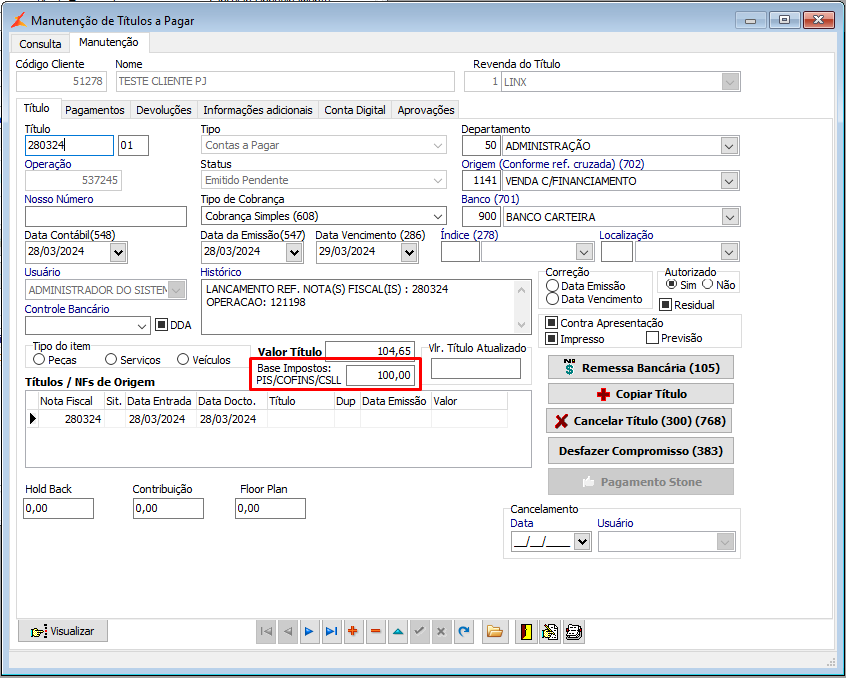Click the Remessa Bancária (105) button
846x678 pixels.
pos(641,368)
